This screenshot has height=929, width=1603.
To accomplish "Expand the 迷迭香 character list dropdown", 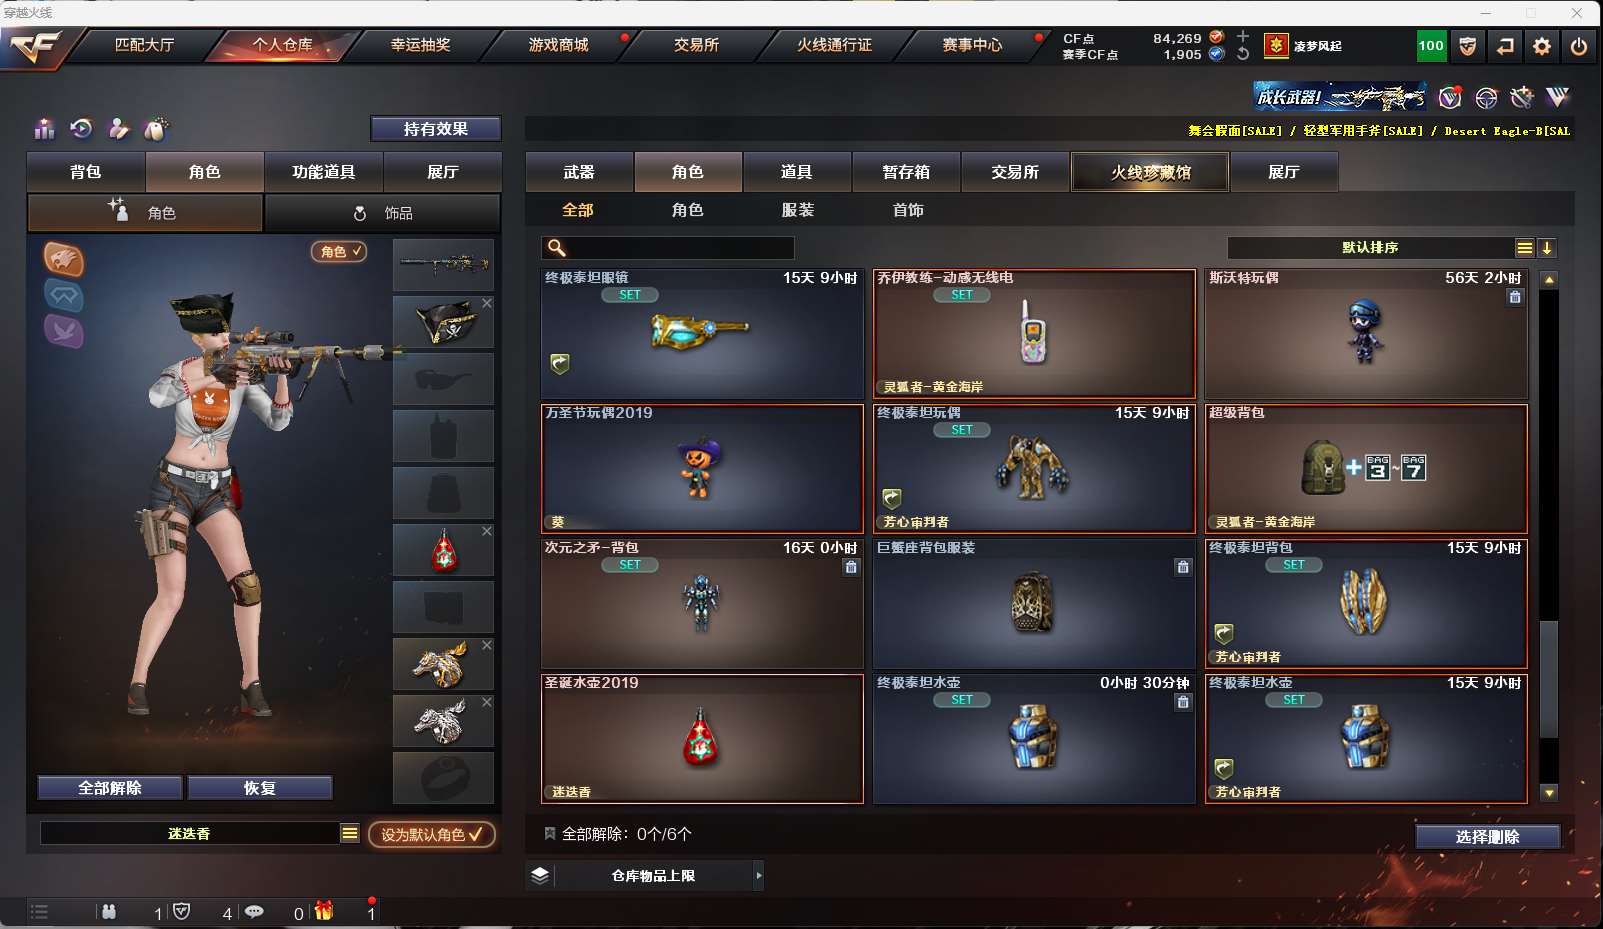I will pos(349,833).
